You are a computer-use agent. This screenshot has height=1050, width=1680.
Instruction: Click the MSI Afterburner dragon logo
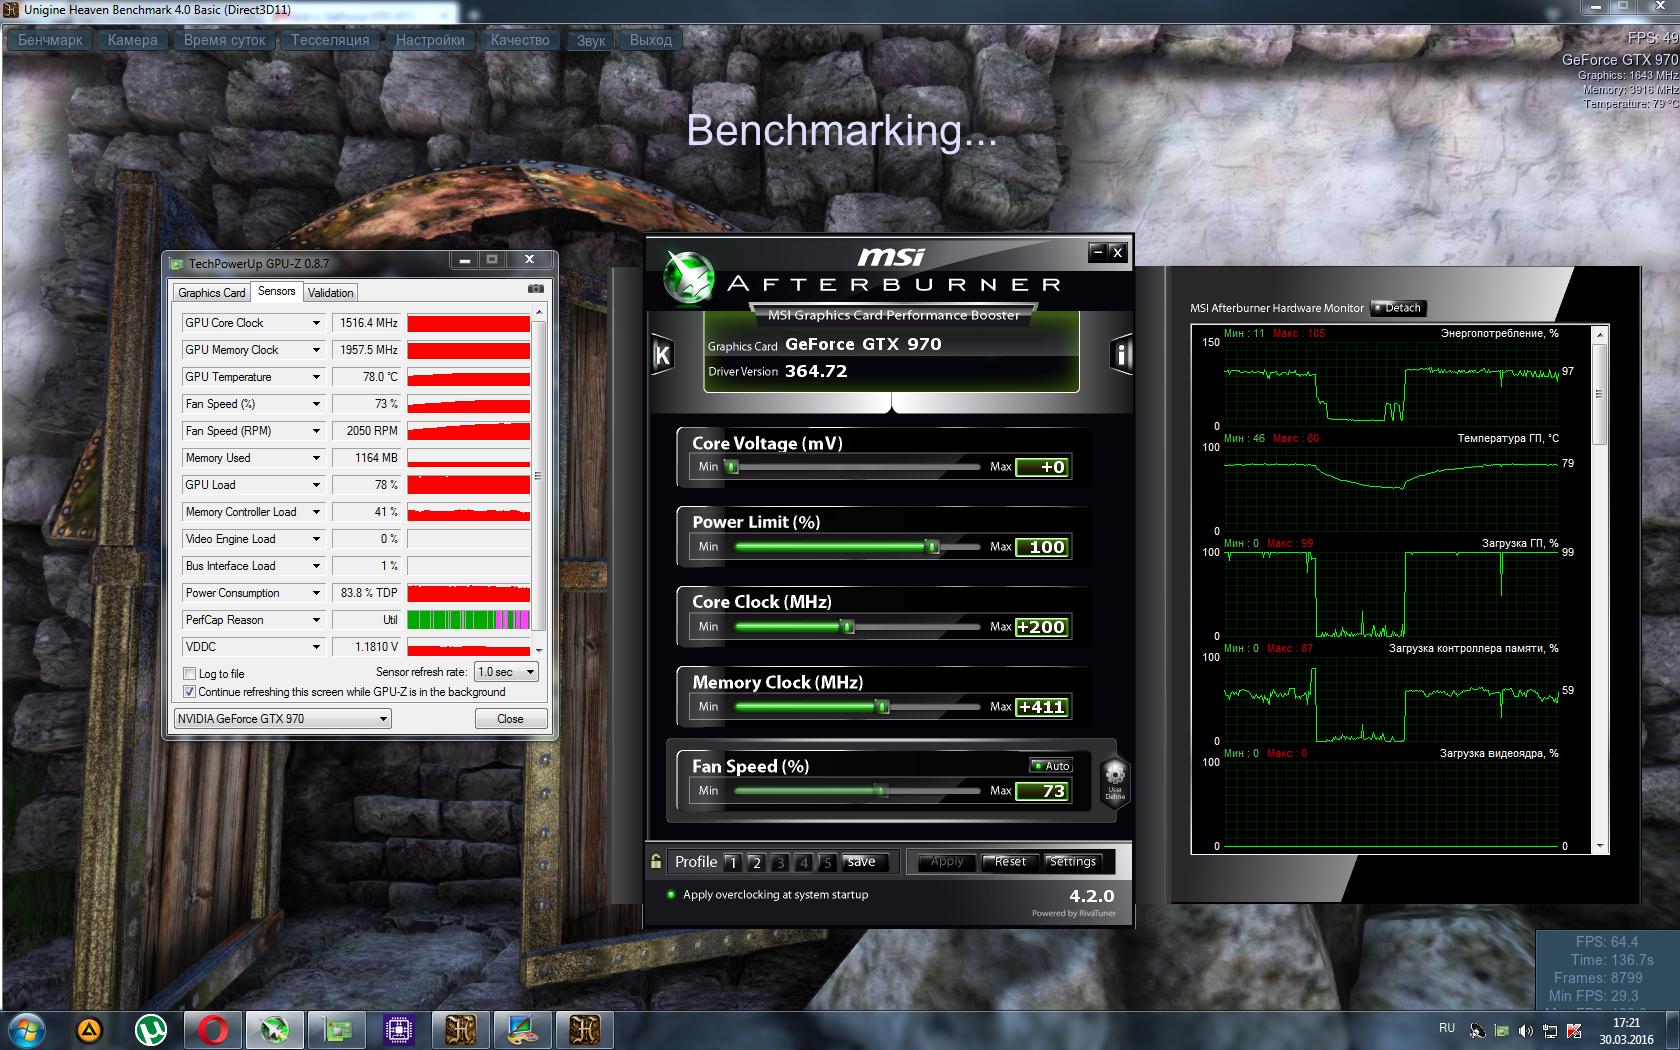(689, 277)
